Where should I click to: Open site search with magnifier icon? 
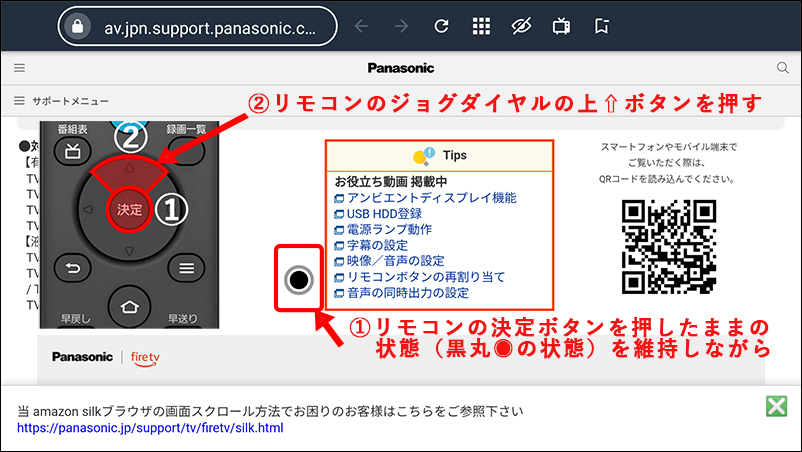(783, 69)
